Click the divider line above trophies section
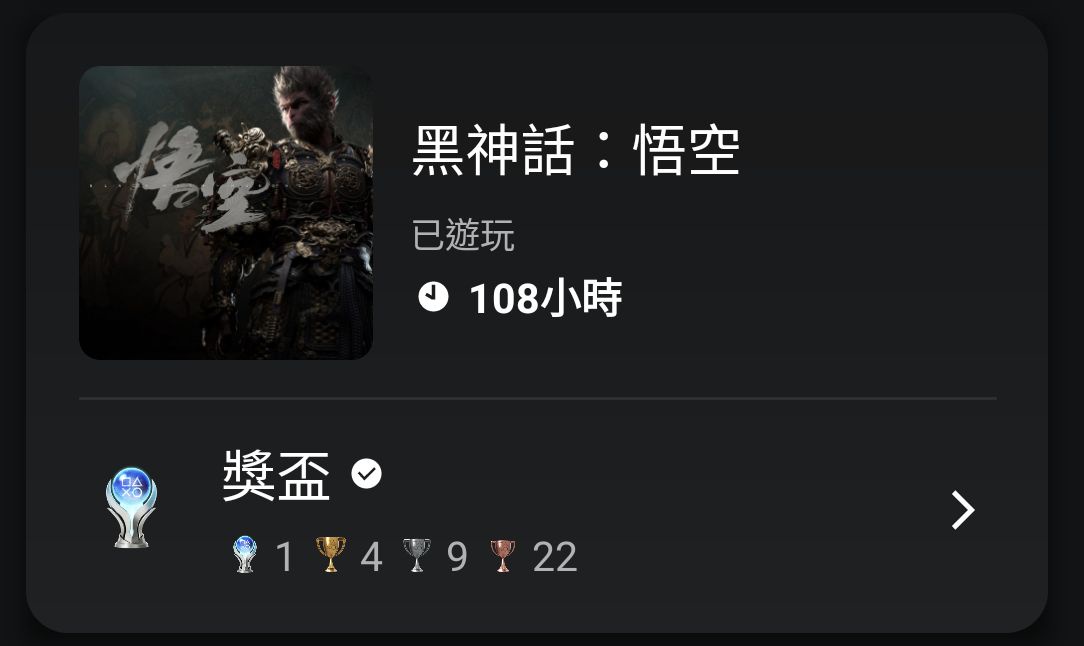The height and width of the screenshot is (646, 1084). tap(538, 398)
